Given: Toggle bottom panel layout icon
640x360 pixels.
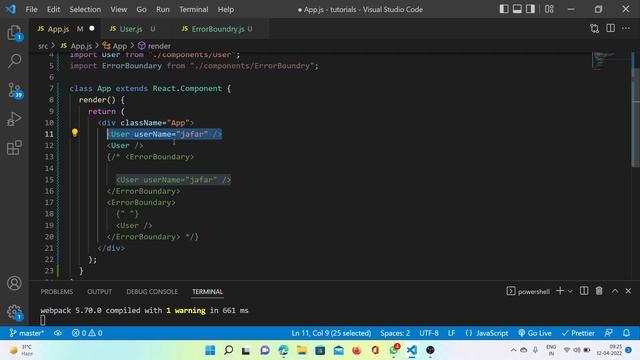Looking at the screenshot, I should 517,9.
